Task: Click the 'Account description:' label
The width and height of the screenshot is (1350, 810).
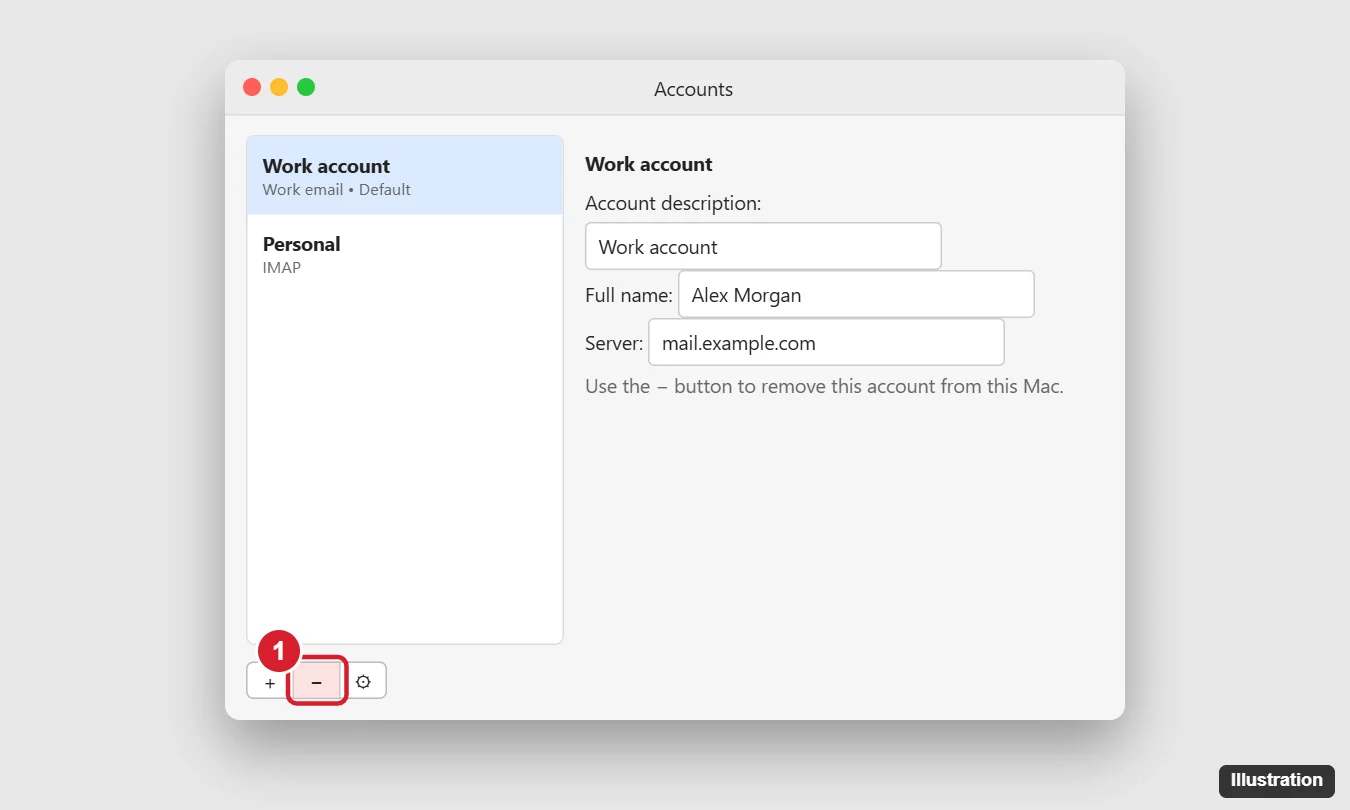Action: pyautogui.click(x=673, y=204)
